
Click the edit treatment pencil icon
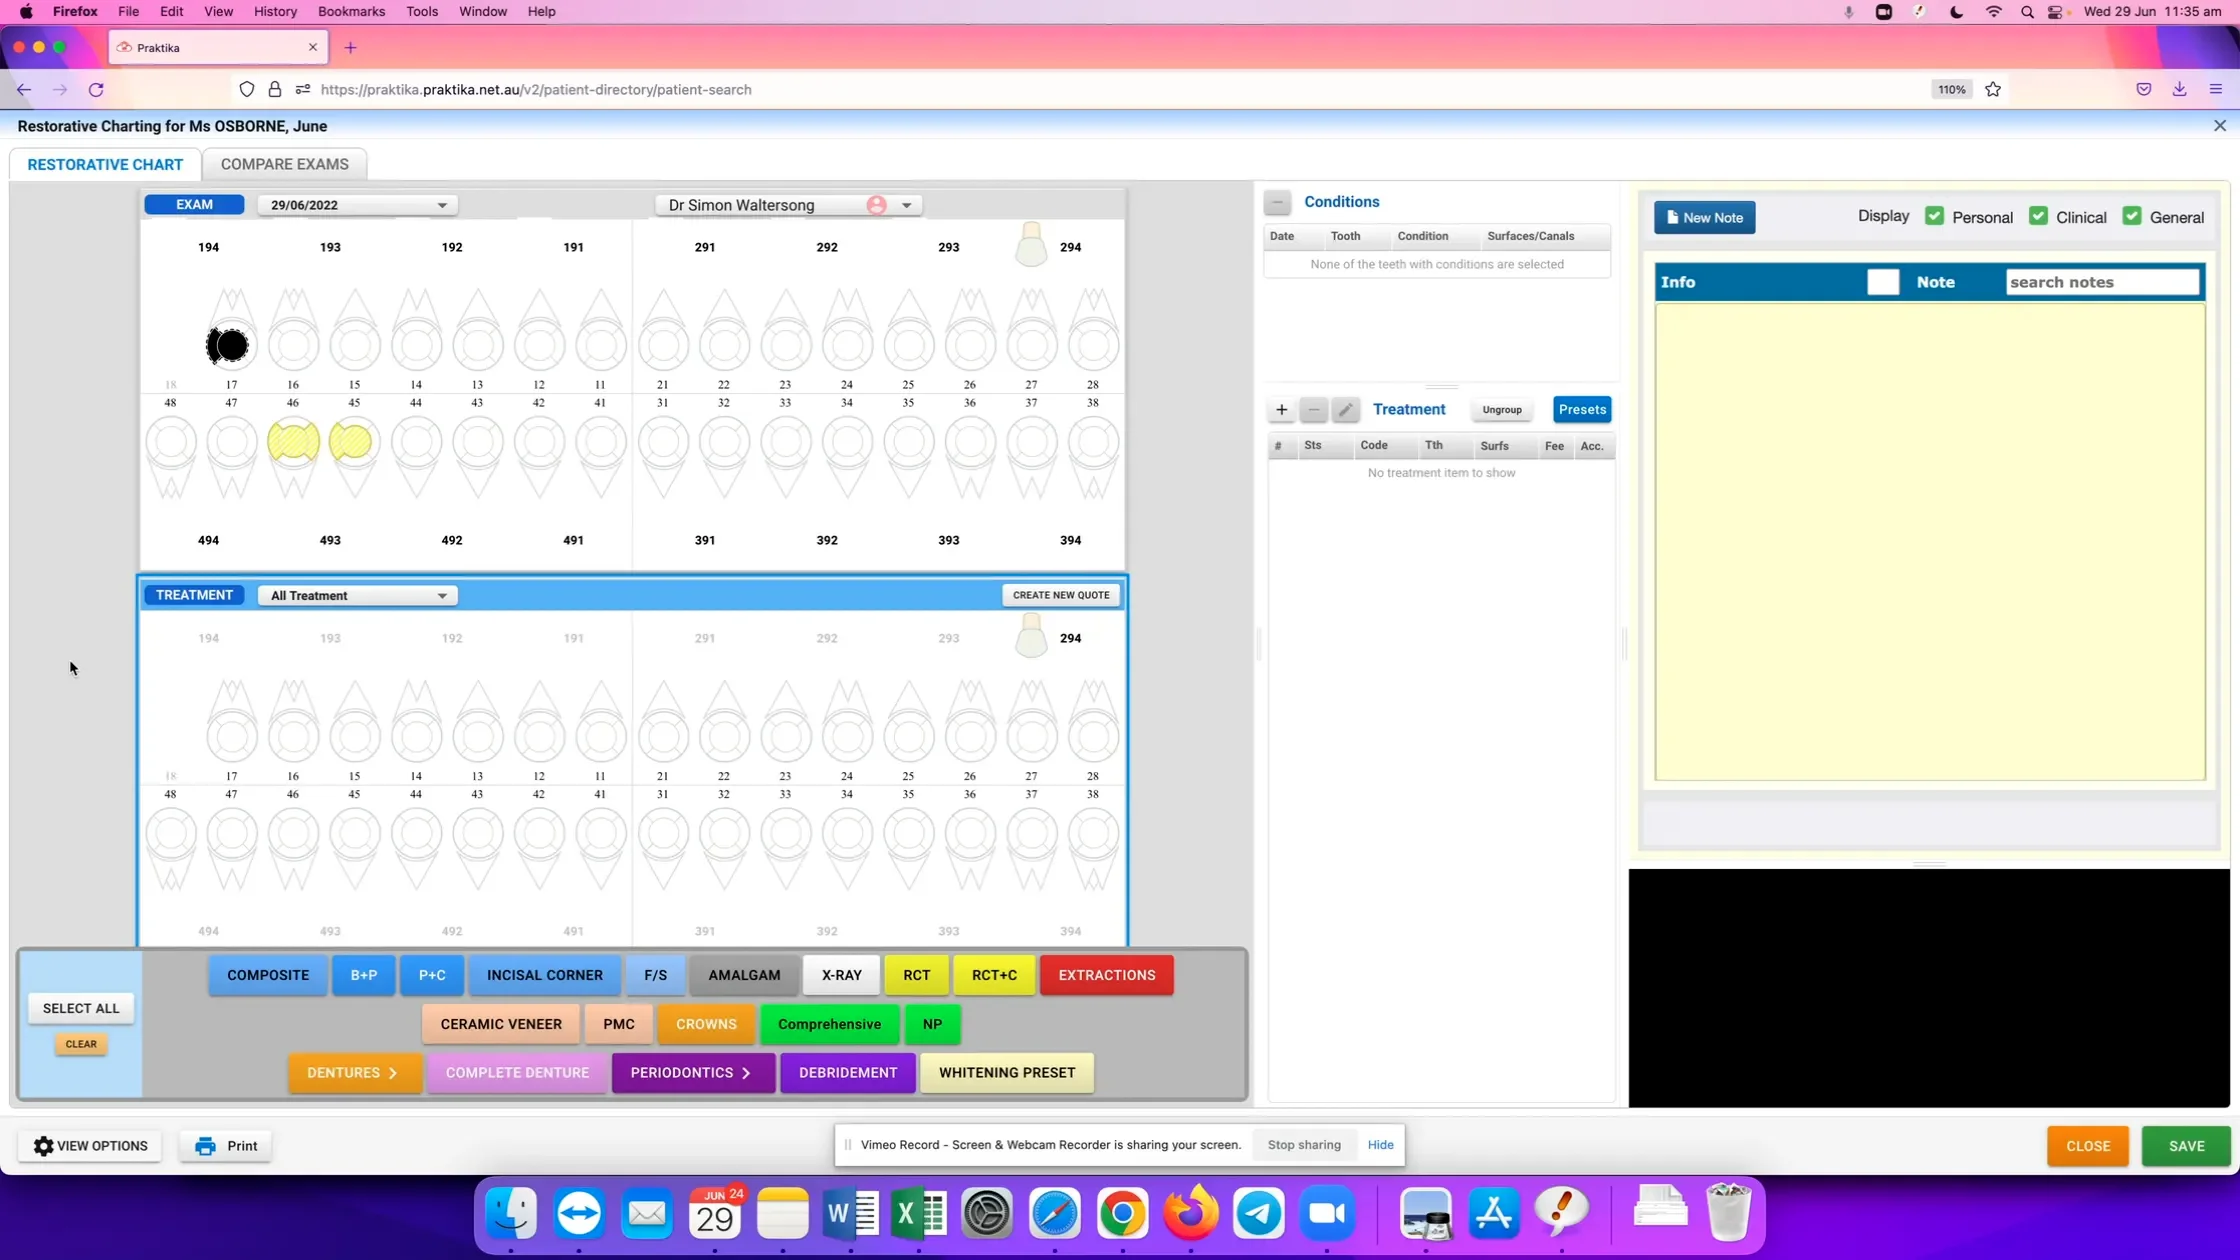coord(1345,409)
